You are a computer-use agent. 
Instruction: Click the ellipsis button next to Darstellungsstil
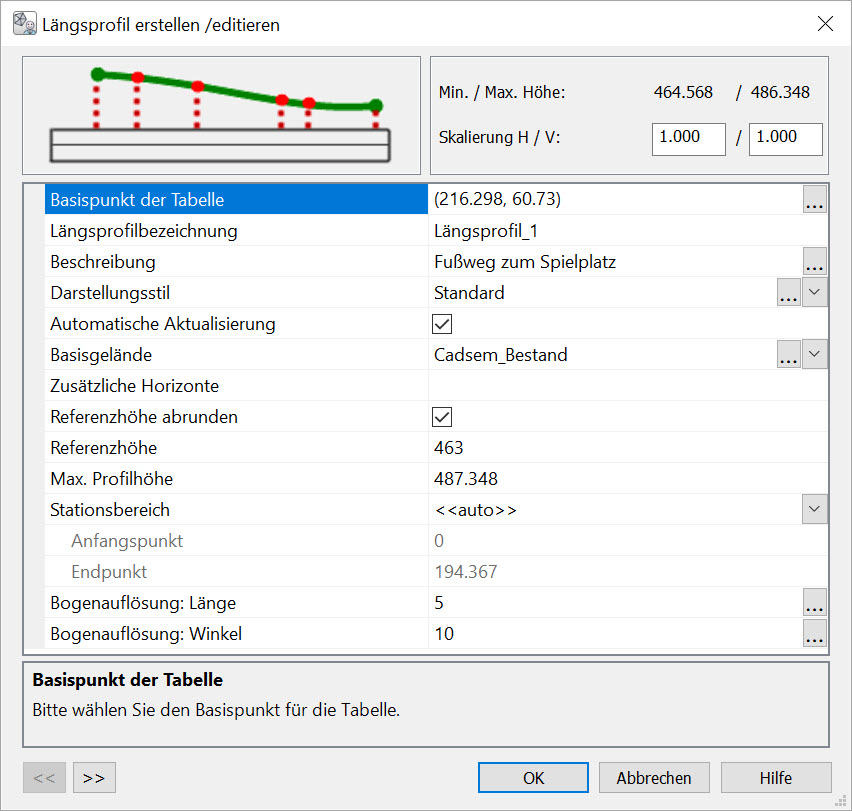[x=789, y=294]
